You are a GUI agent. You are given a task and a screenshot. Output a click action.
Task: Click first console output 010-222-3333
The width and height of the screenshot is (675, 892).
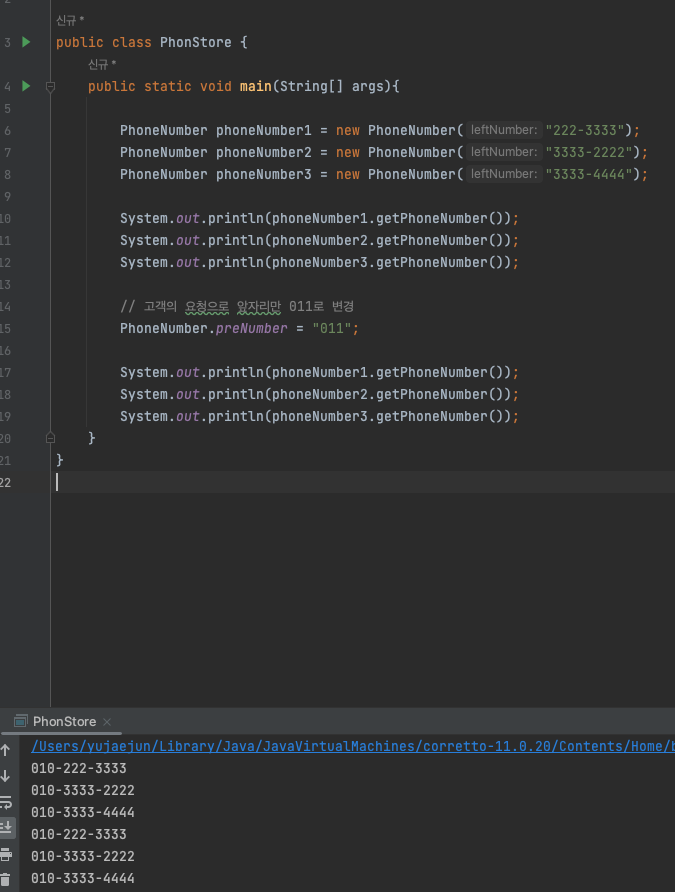pyautogui.click(x=79, y=768)
